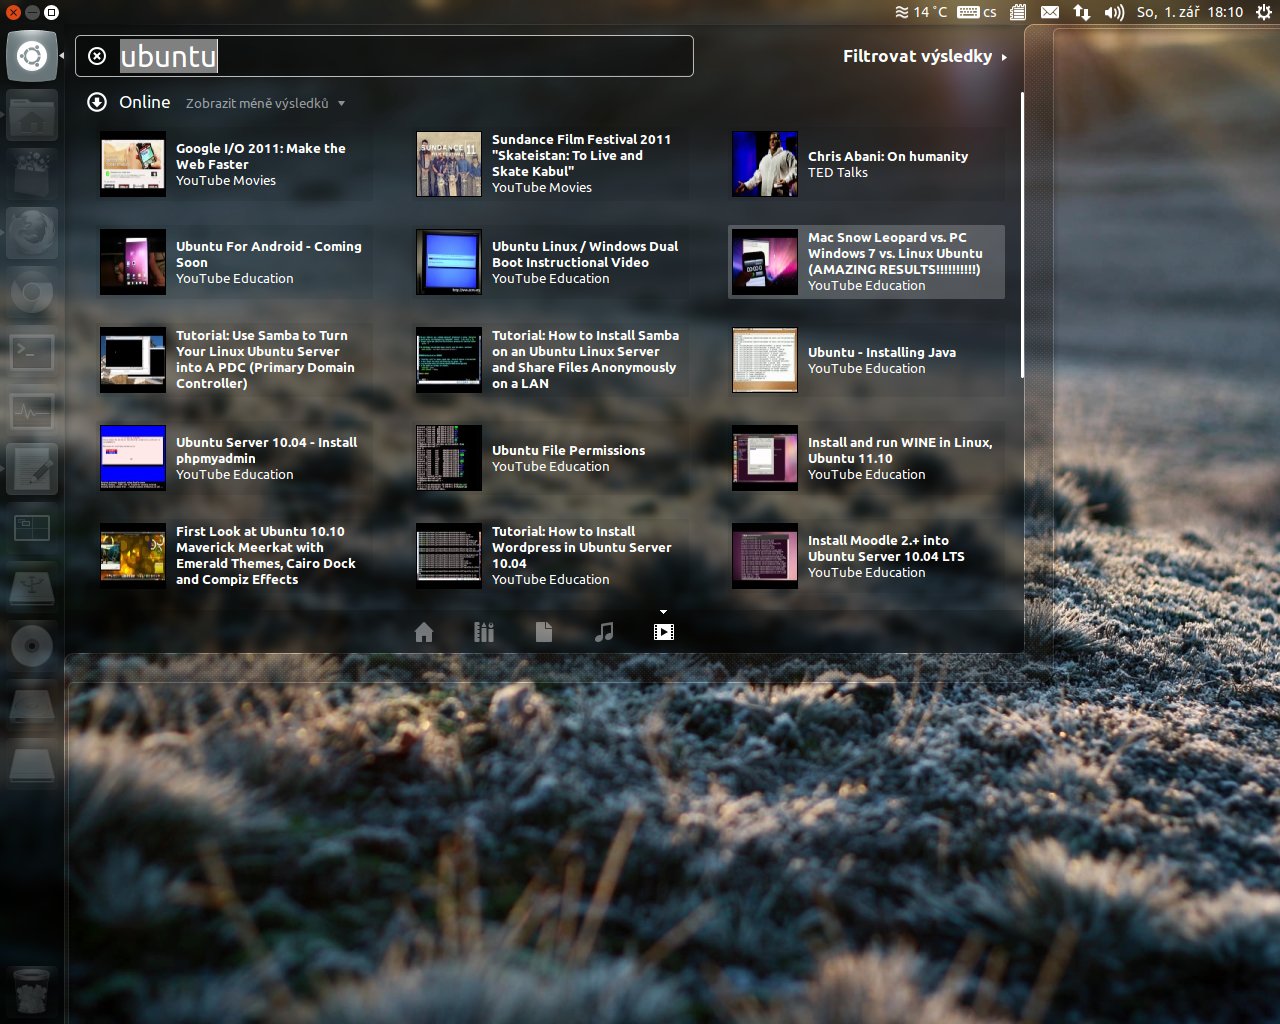Open the date and time menu
This screenshot has width=1280, height=1024.
point(1189,12)
